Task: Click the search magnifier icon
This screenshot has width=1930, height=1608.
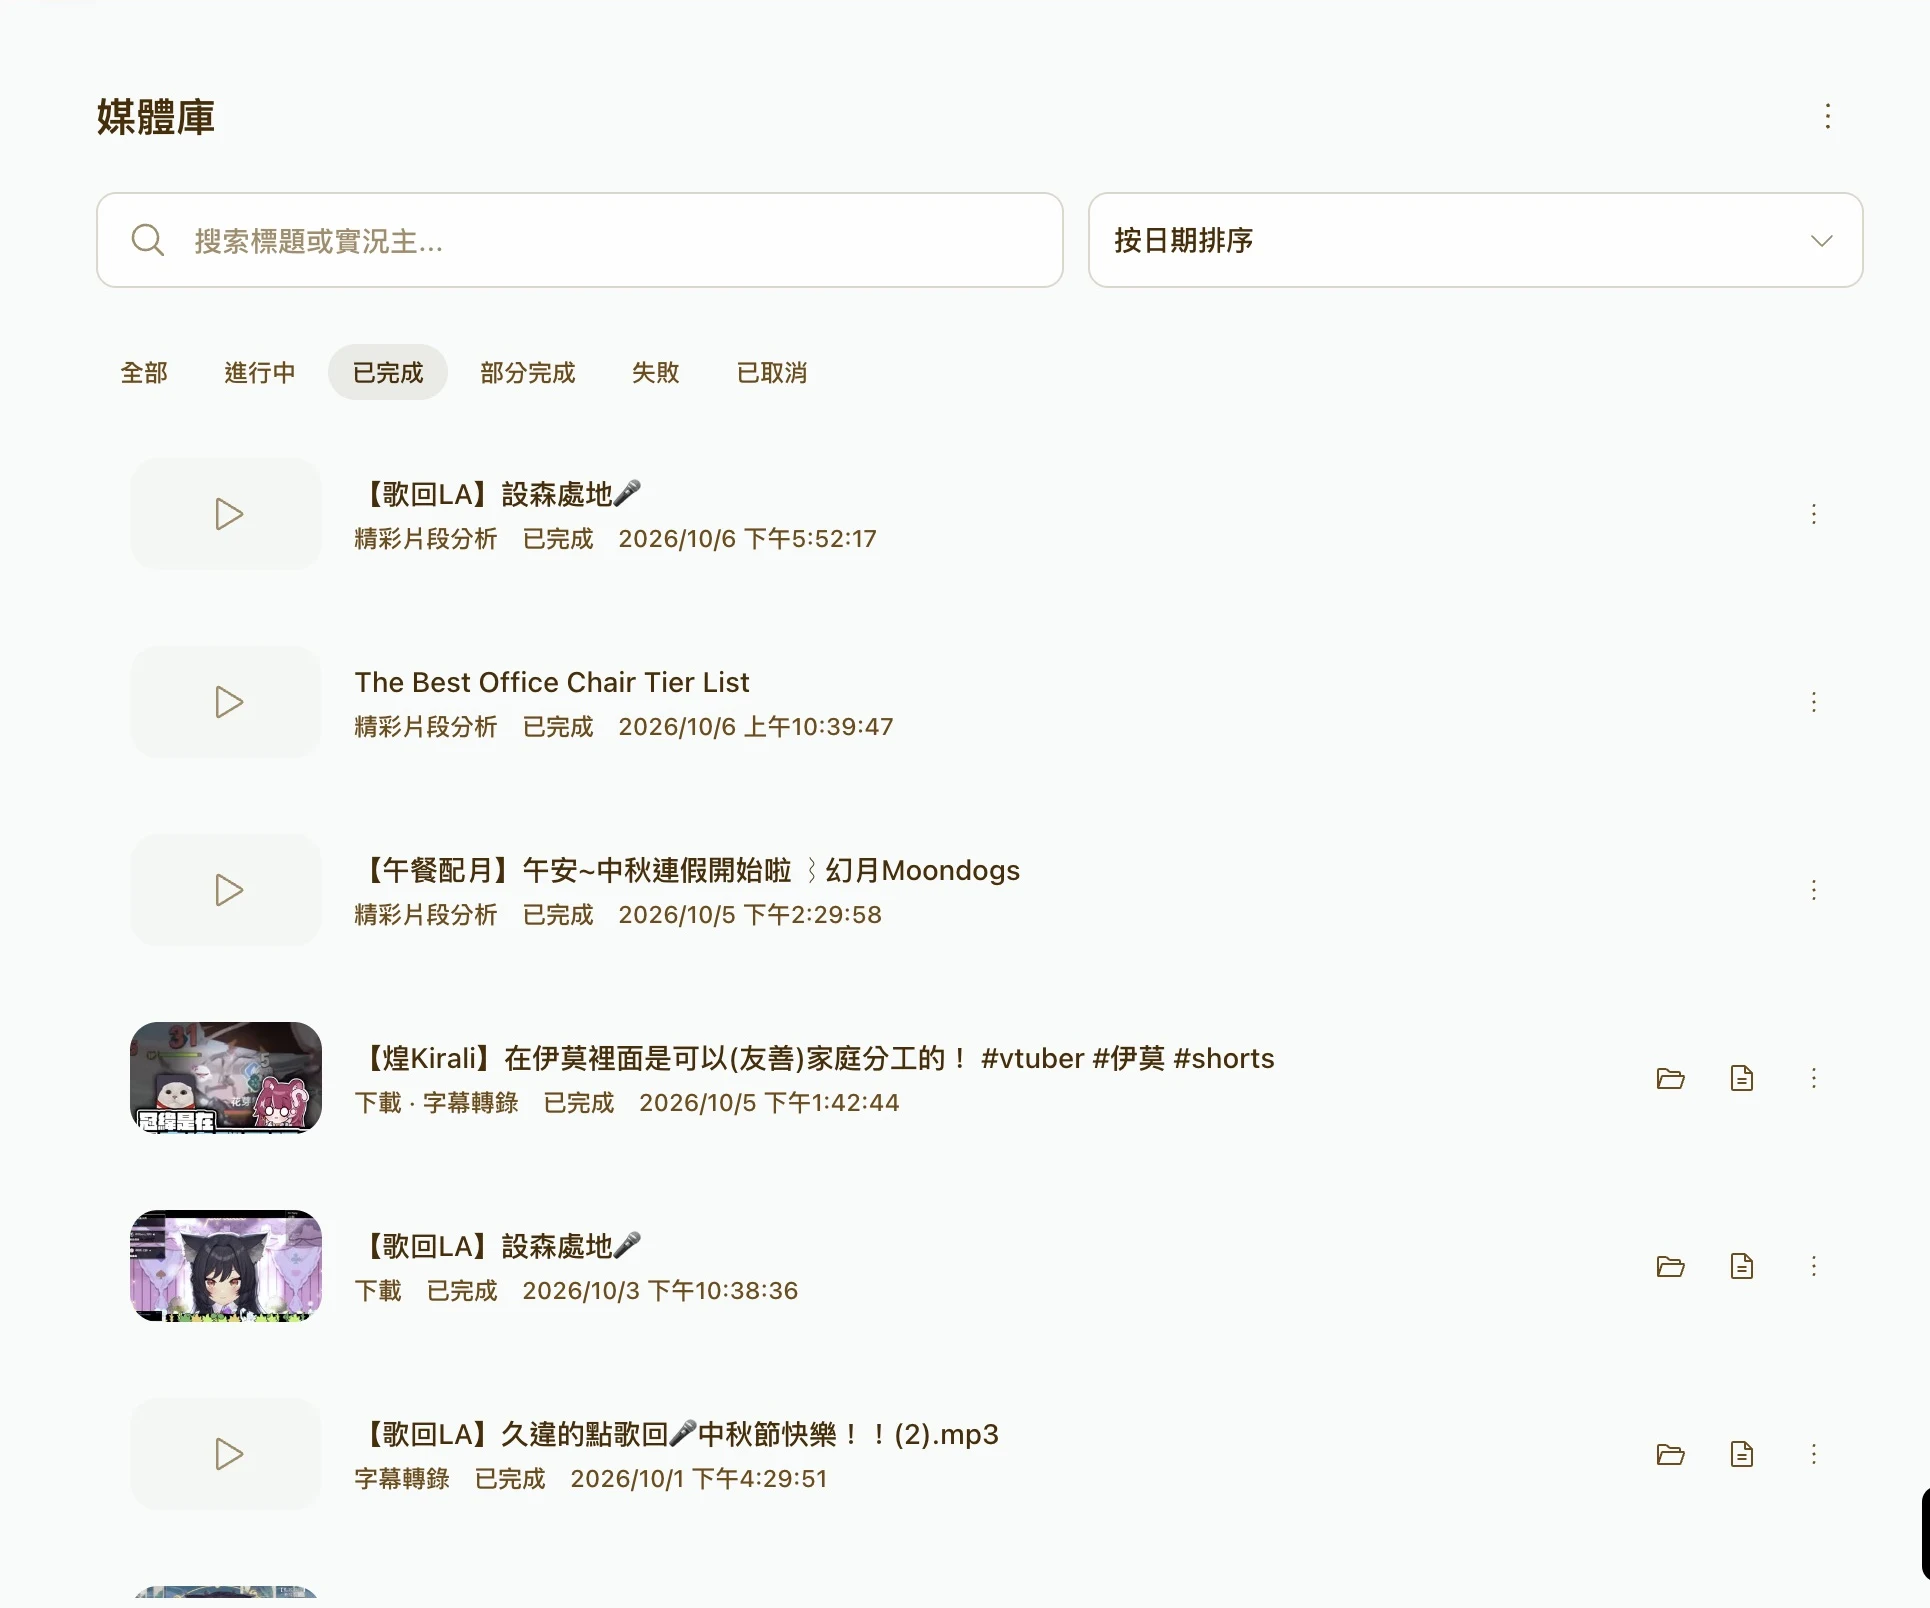Action: pos(148,240)
